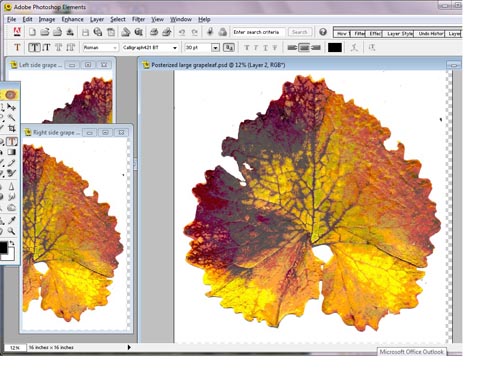Click the 30 pt font size field
This screenshot has width=500, height=377.
[x=198, y=48]
